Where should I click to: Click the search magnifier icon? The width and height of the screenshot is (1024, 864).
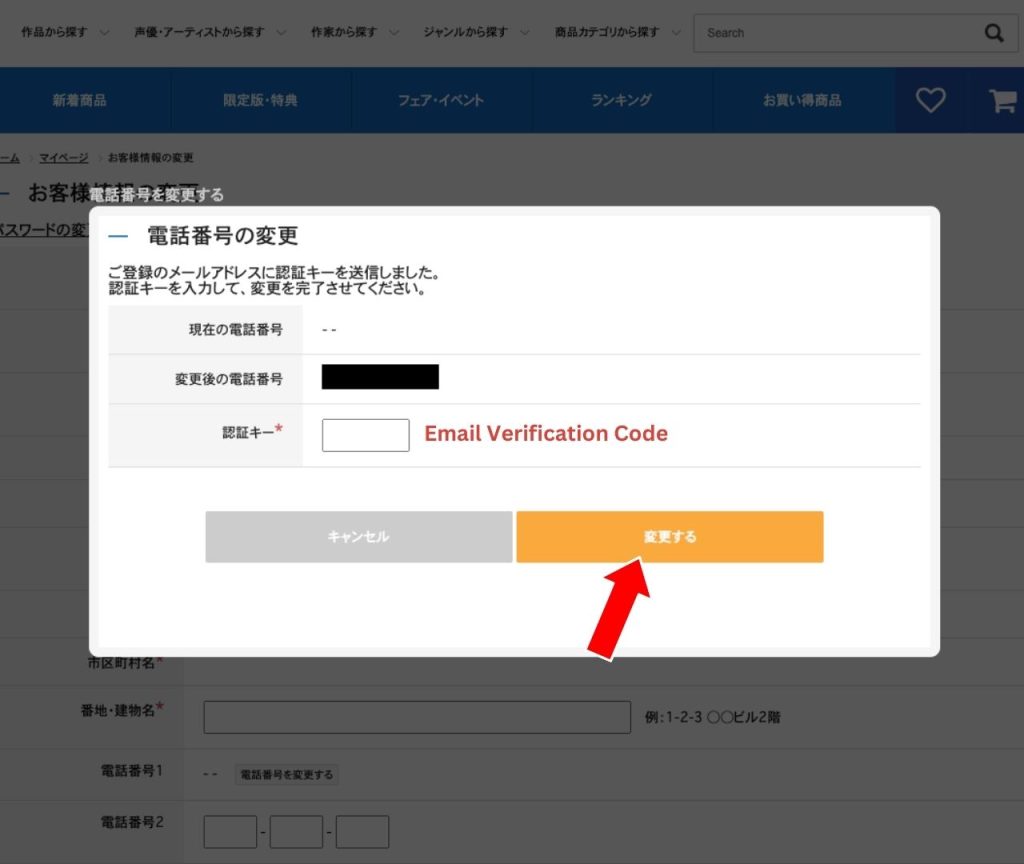(994, 33)
